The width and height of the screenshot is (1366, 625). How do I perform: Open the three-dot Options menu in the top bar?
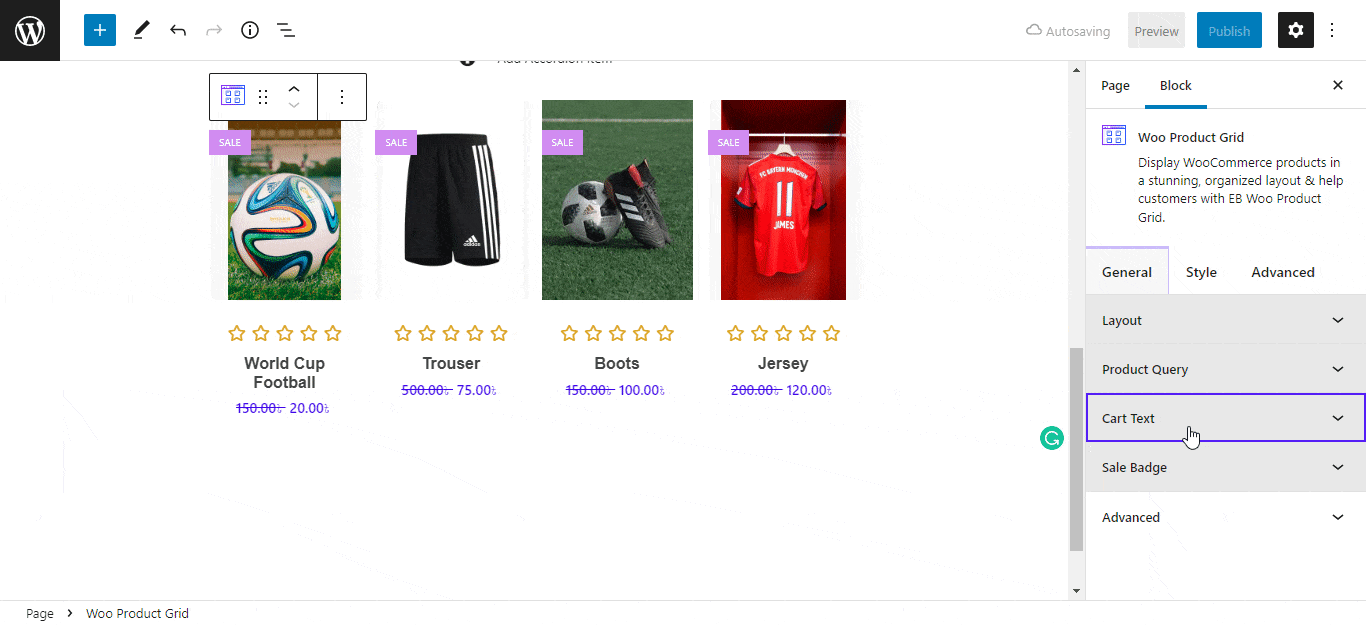point(1332,30)
